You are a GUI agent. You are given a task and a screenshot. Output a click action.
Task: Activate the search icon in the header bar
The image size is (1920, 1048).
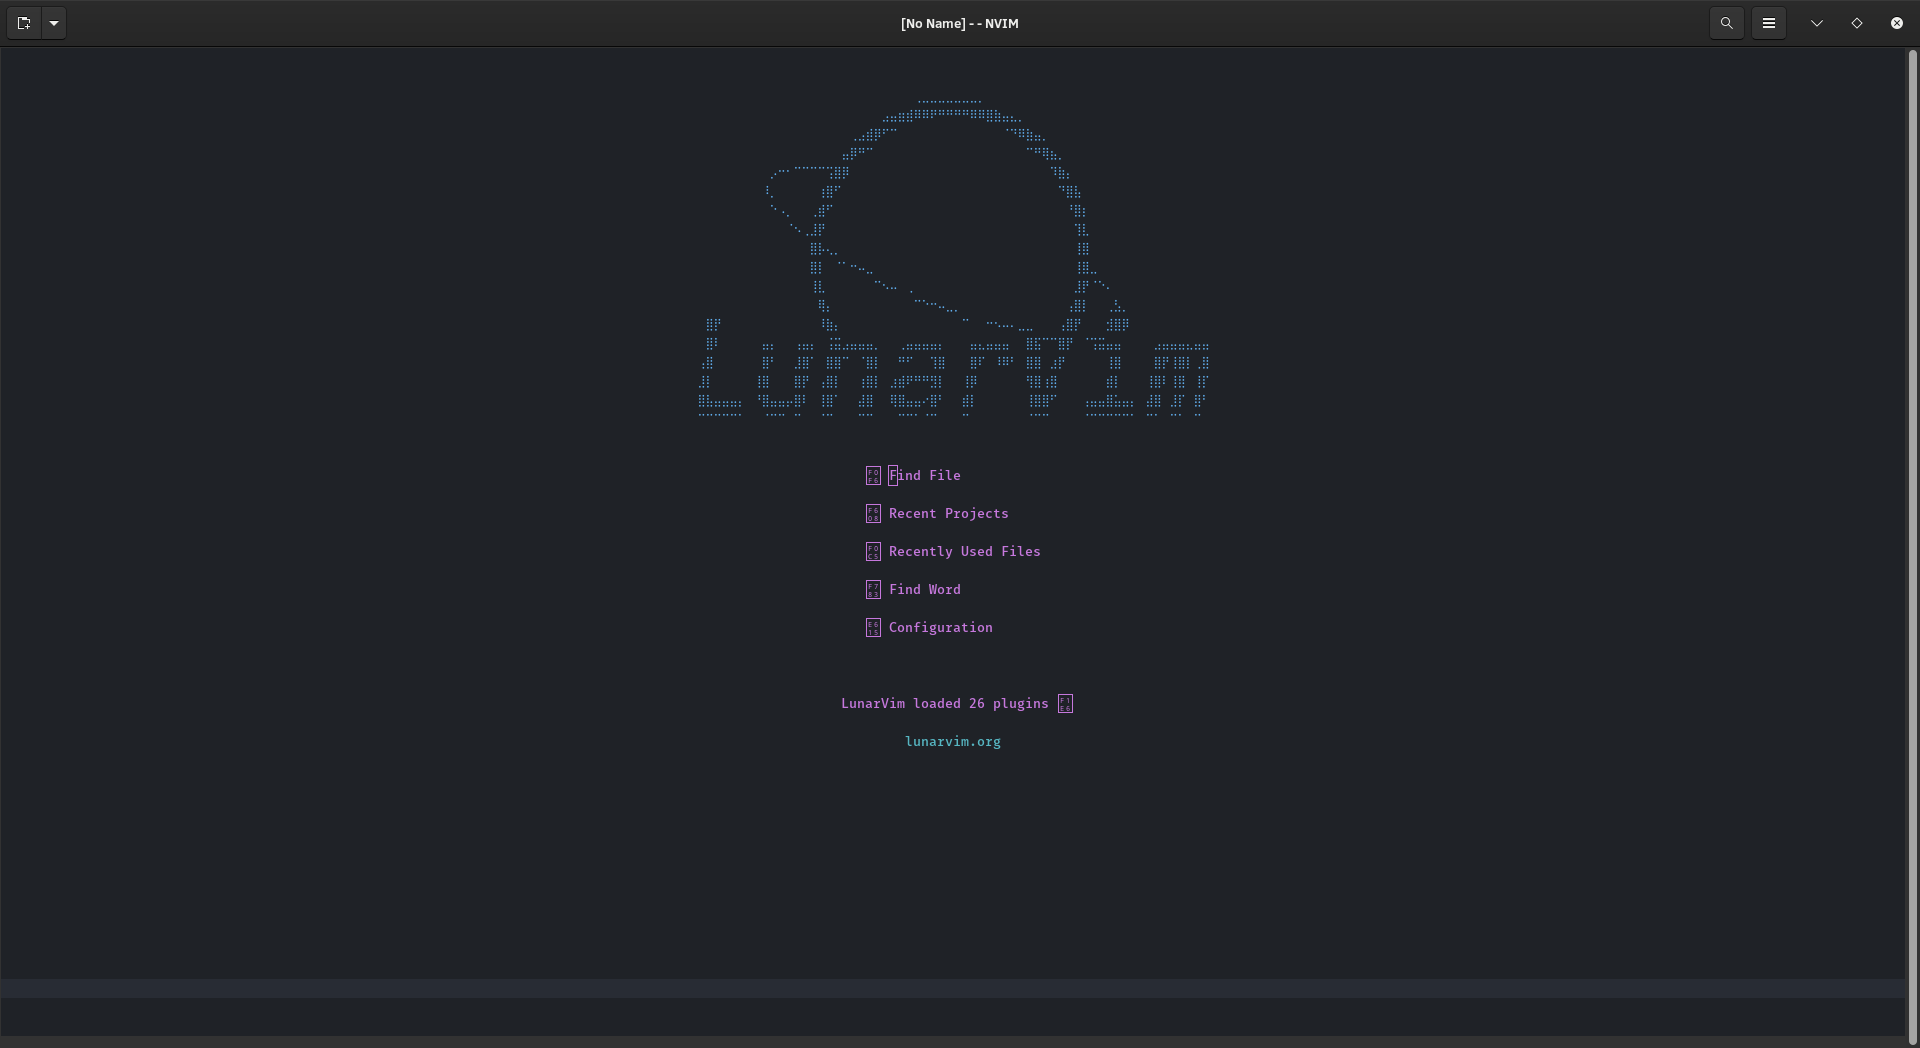(x=1726, y=23)
